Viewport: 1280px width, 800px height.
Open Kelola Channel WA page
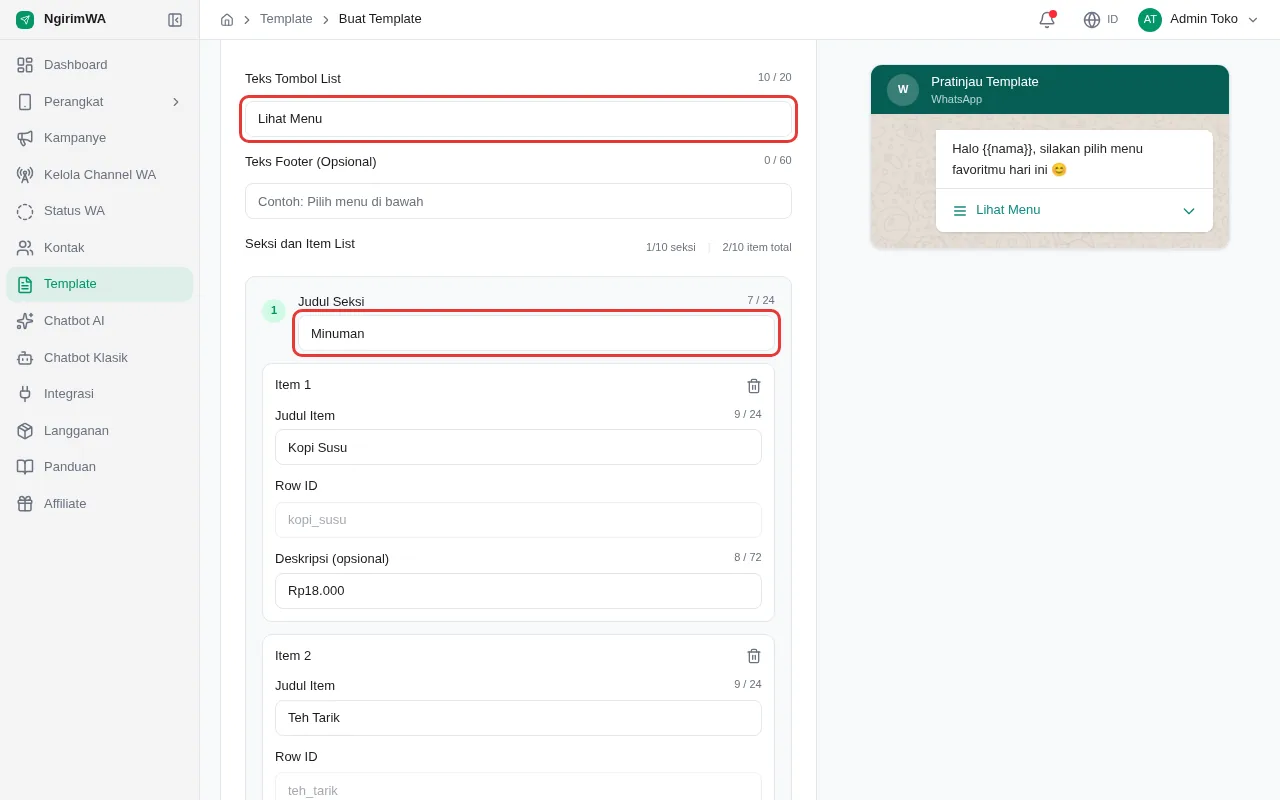[100, 175]
